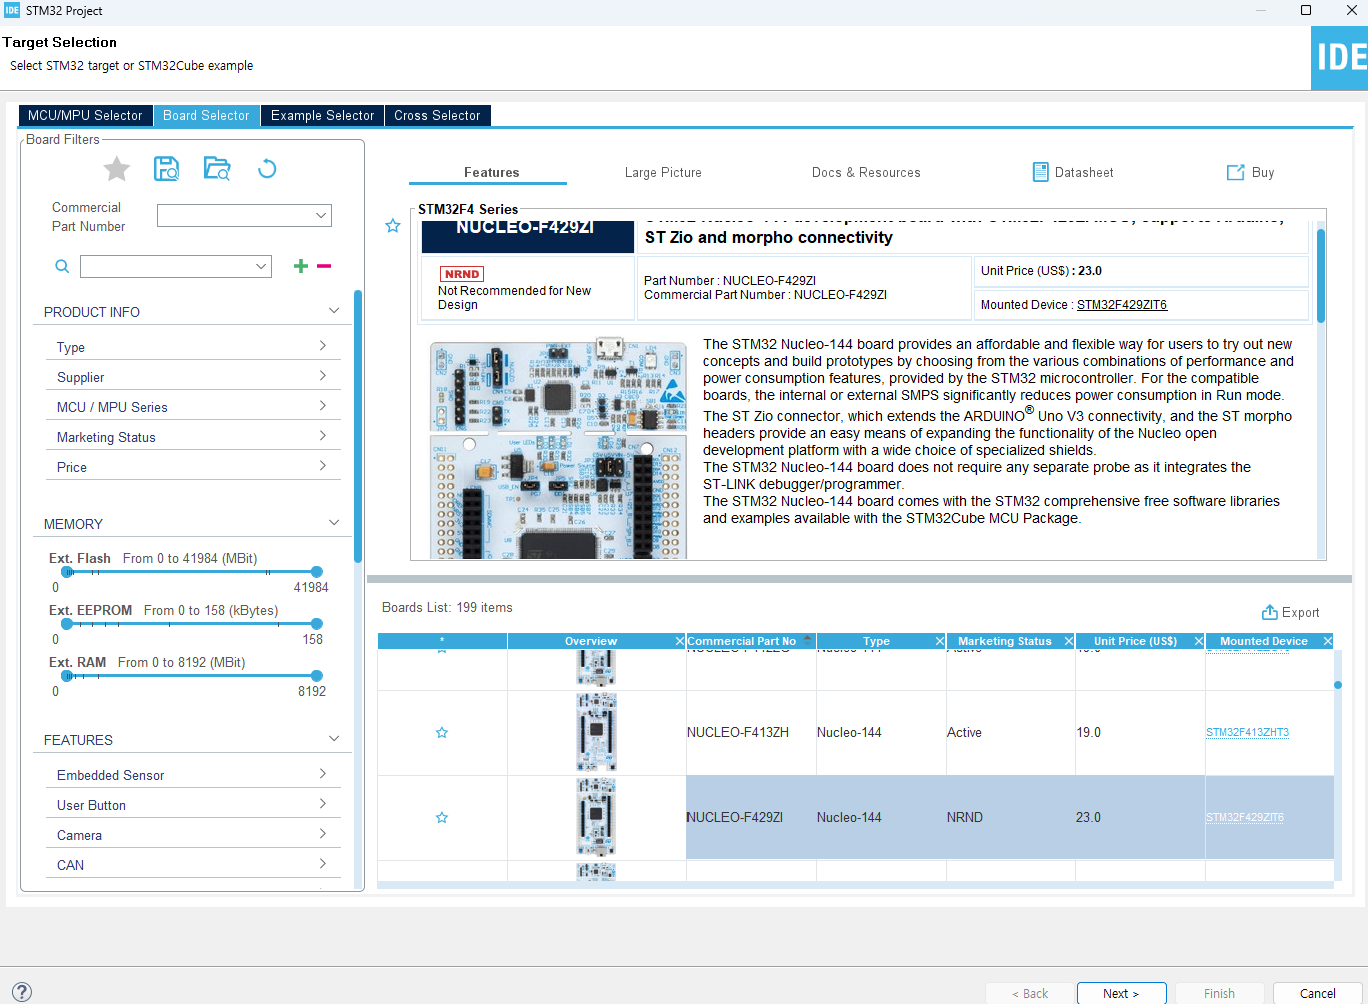
Task: Click the Ext. Flash slider maximum handle
Action: click(x=316, y=572)
